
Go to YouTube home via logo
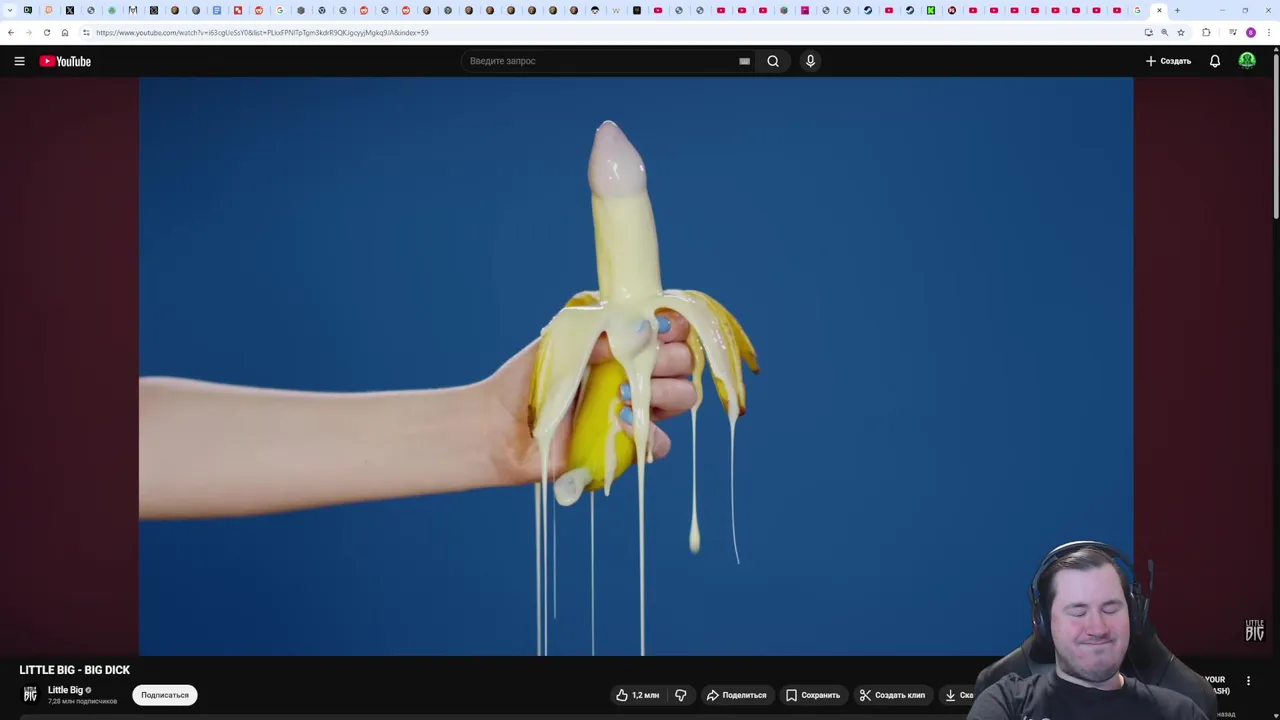(65, 61)
